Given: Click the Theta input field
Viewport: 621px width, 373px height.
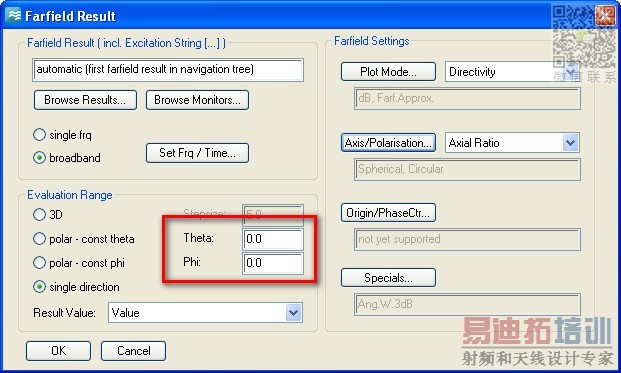Looking at the screenshot, I should 273,239.
